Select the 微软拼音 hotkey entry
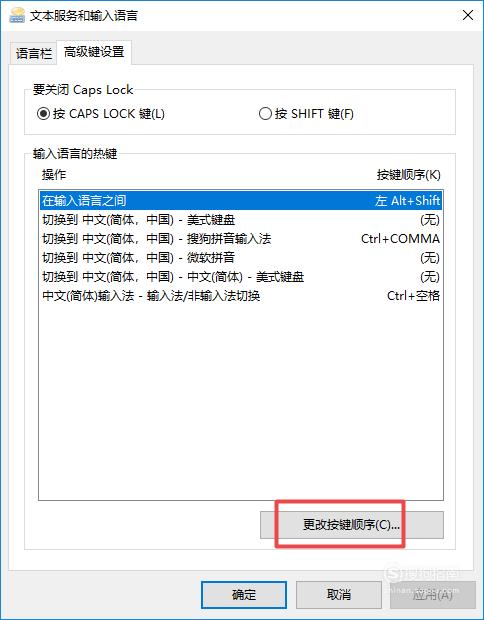Image resolution: width=484 pixels, height=620 pixels. (241, 257)
